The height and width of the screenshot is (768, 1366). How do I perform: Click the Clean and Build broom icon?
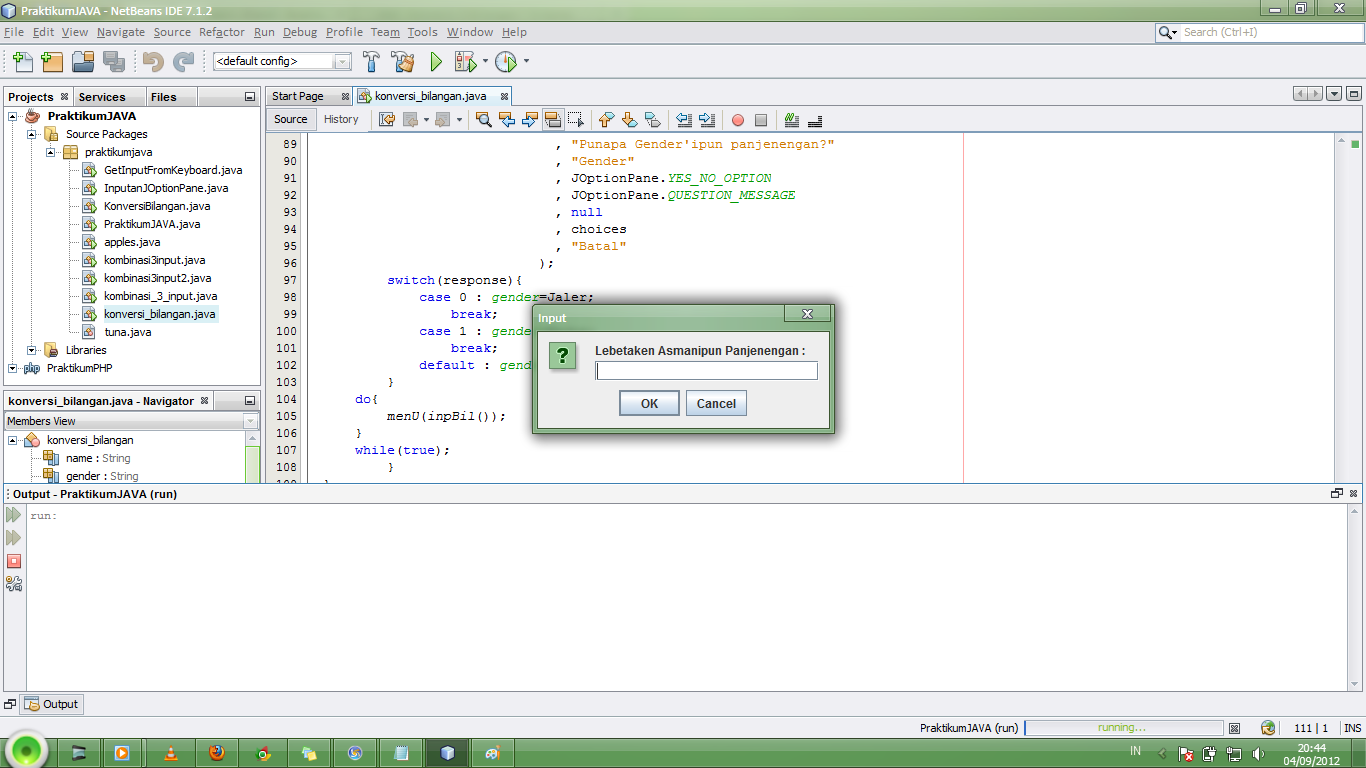pos(403,61)
